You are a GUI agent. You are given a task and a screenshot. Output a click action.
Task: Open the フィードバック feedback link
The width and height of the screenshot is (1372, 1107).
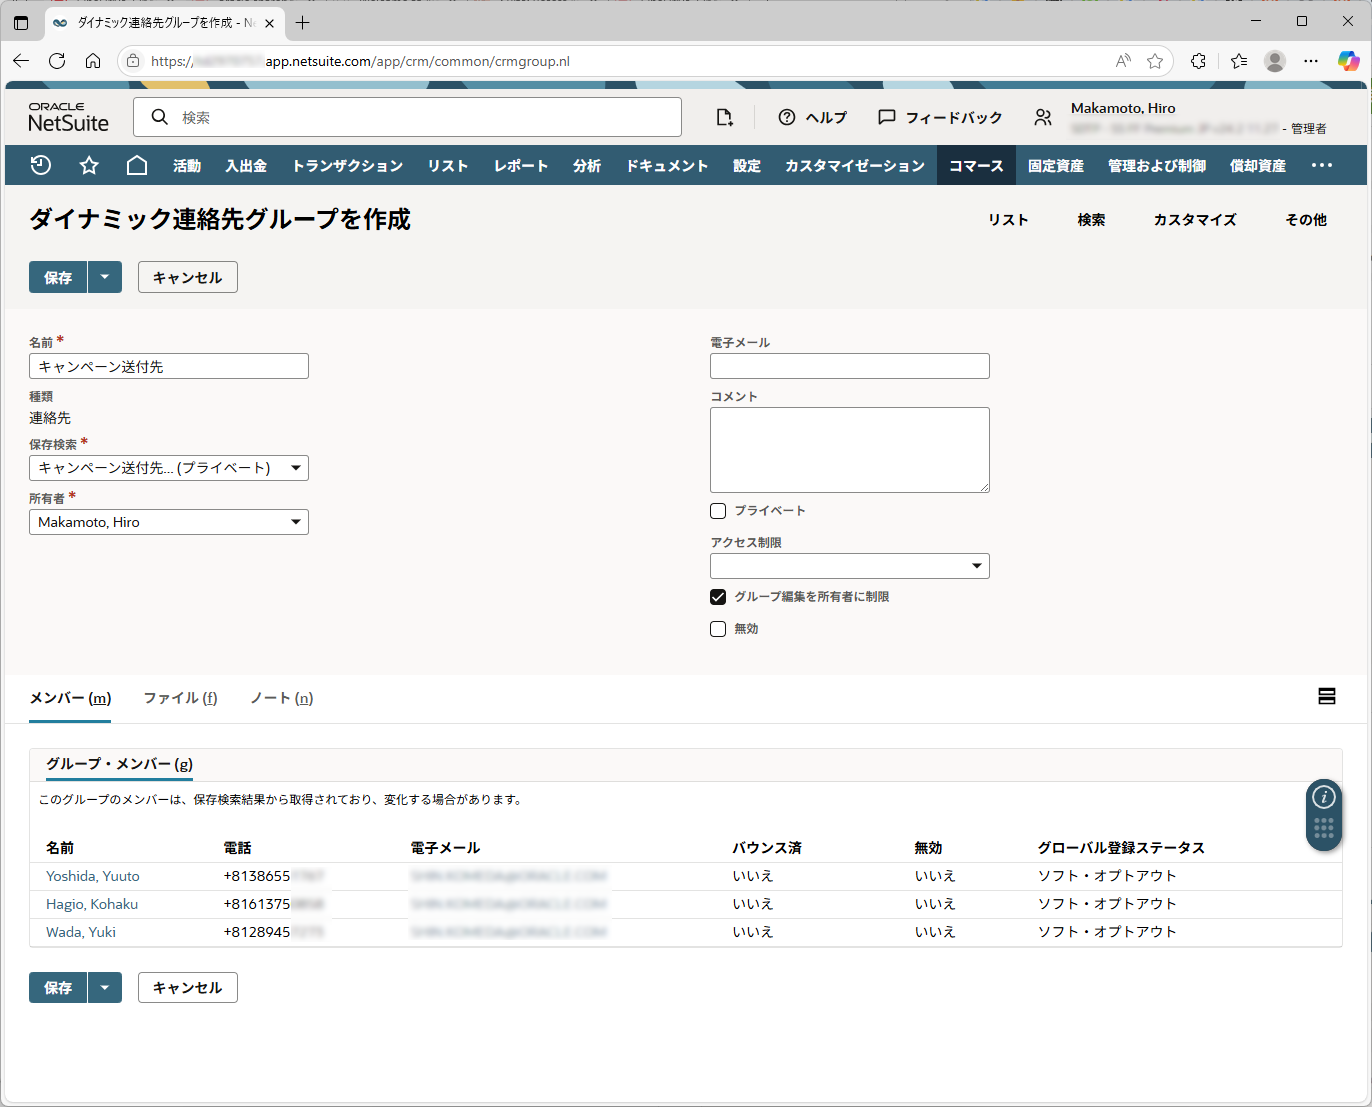pos(940,117)
